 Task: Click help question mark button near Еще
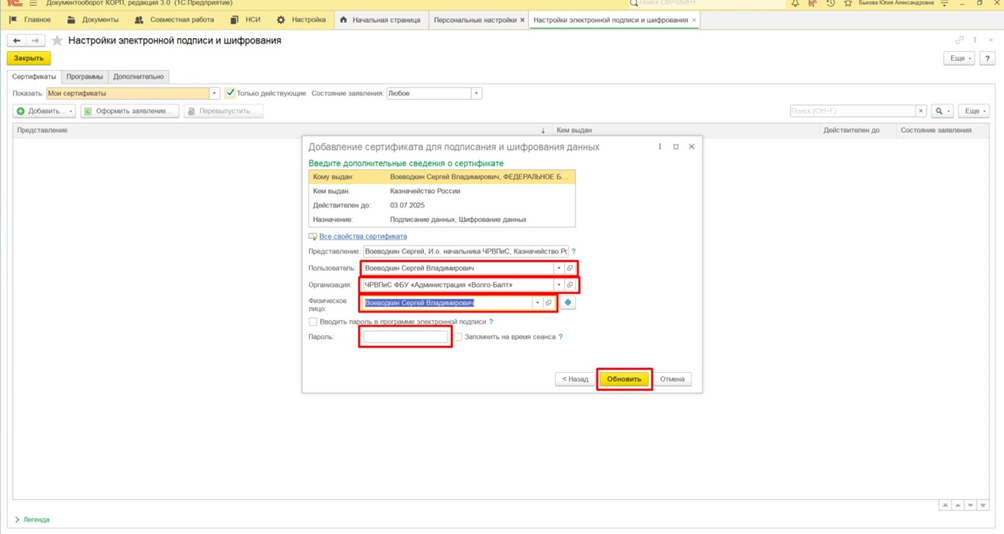987,58
